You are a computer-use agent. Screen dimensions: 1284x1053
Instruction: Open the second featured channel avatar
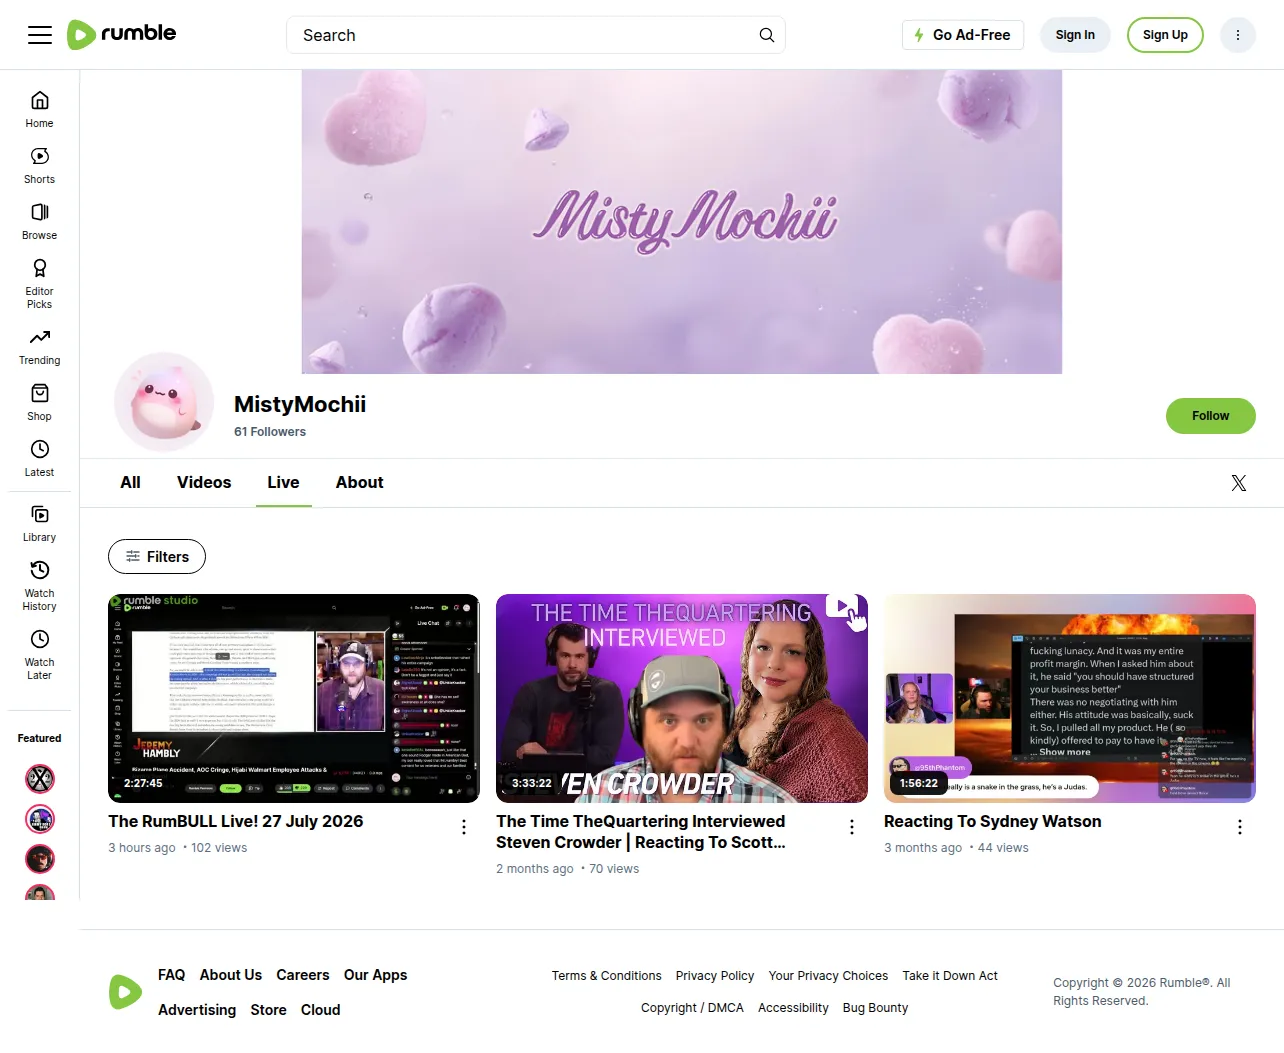point(40,819)
